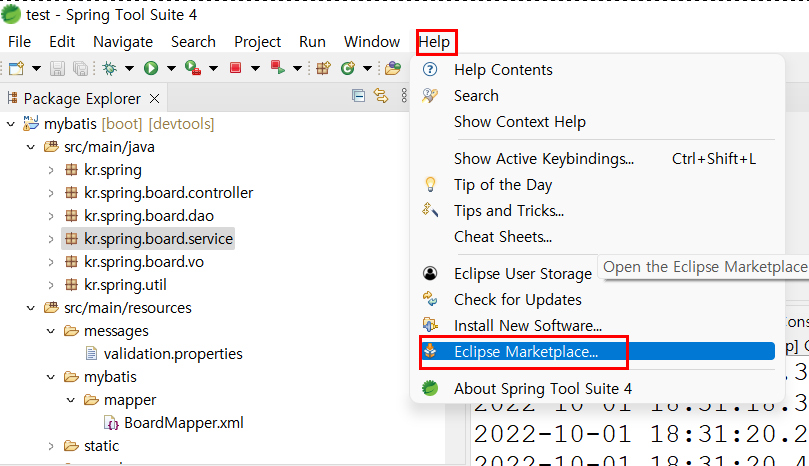Open the Run menu
809x466 pixels.
pos(312,42)
